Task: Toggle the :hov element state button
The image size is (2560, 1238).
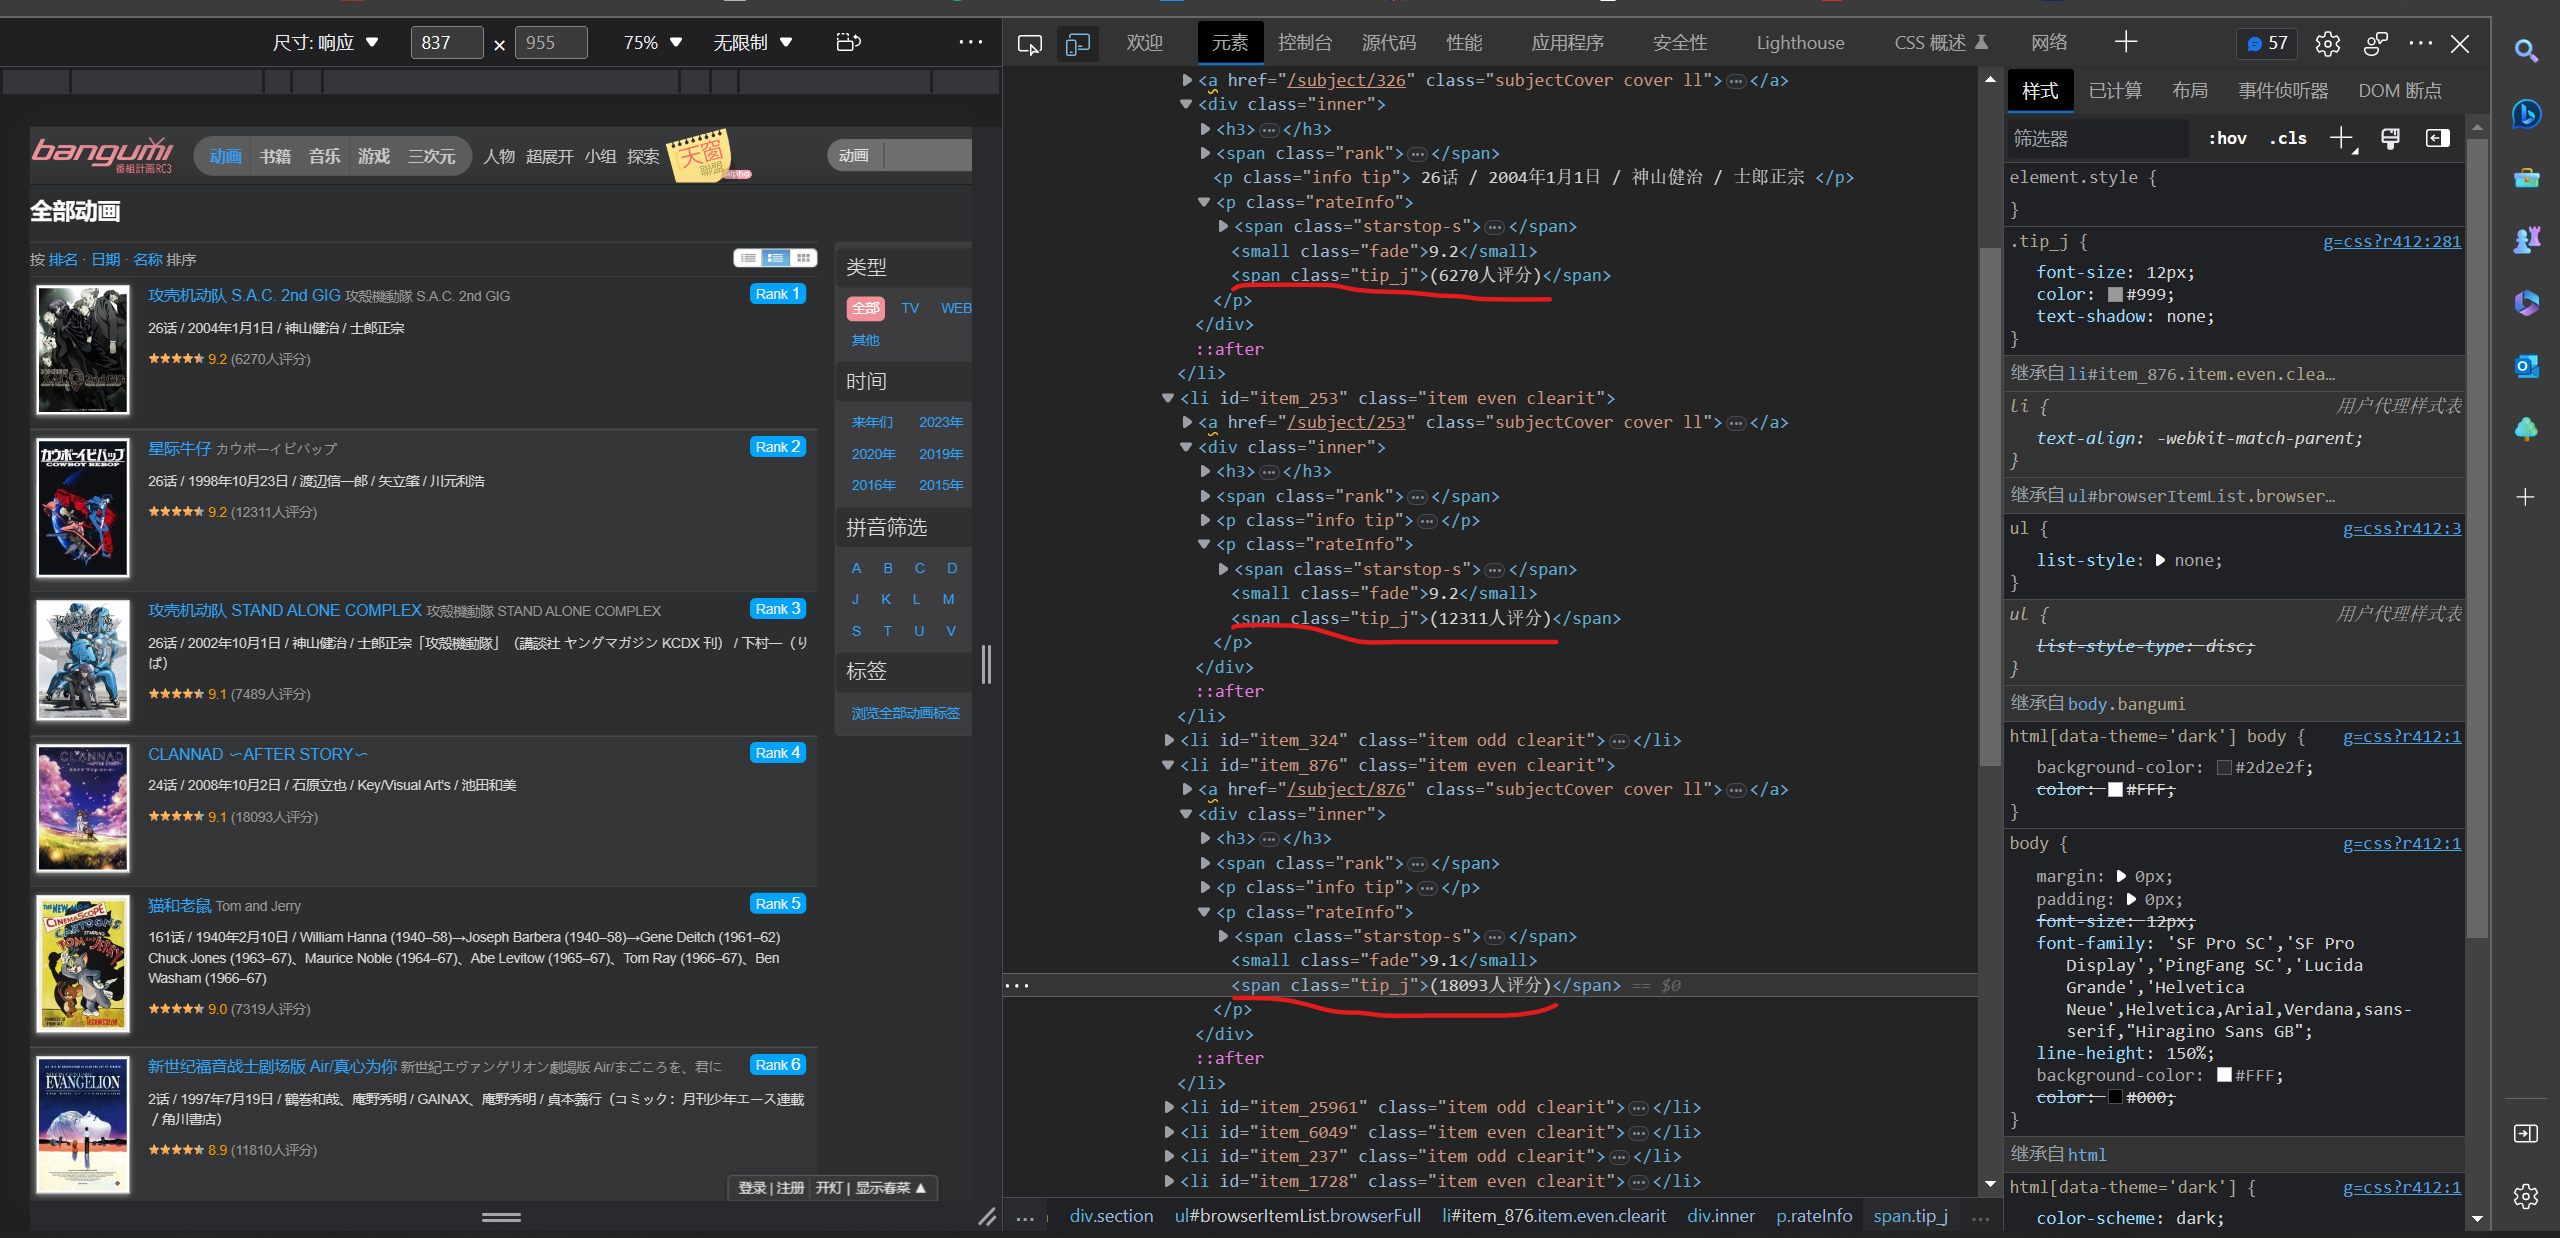Action: (x=2227, y=138)
